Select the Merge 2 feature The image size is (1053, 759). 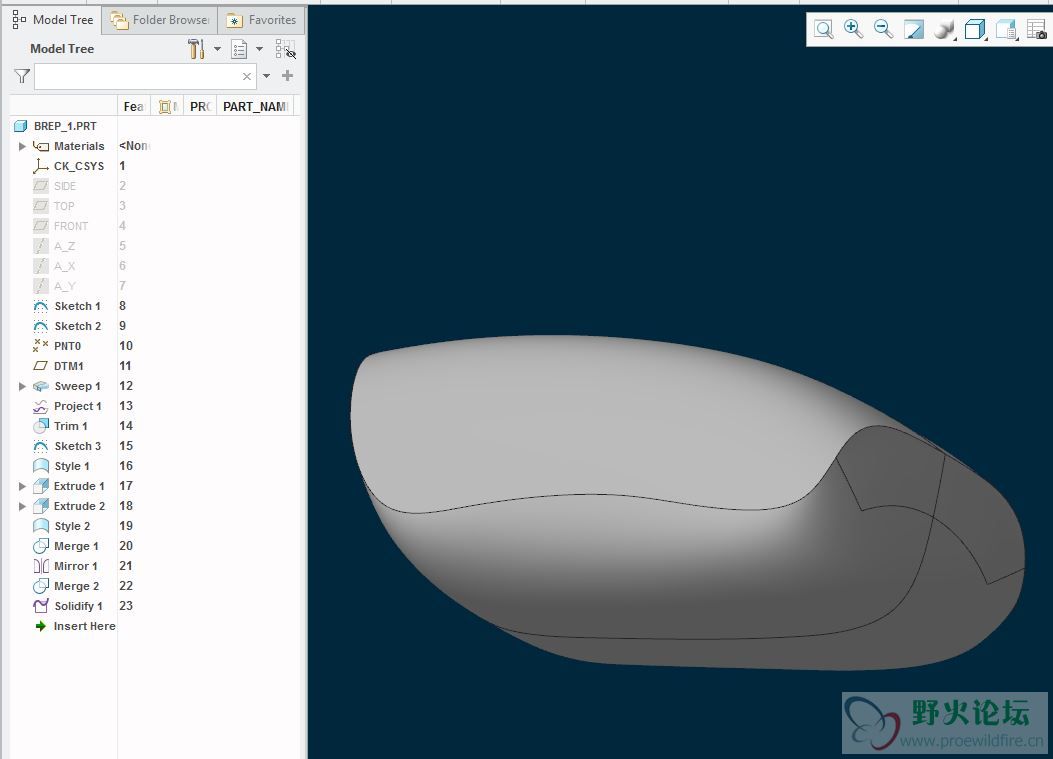tap(76, 586)
